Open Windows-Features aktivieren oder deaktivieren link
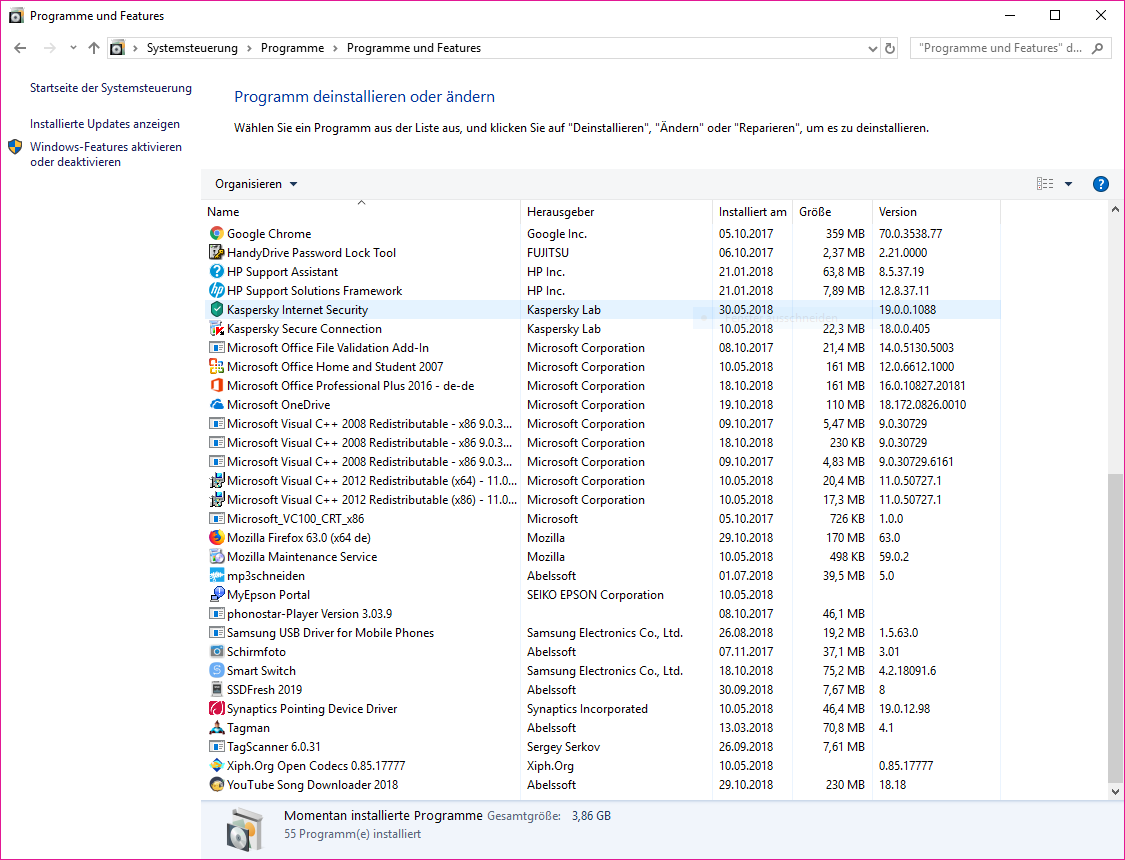 [x=105, y=154]
